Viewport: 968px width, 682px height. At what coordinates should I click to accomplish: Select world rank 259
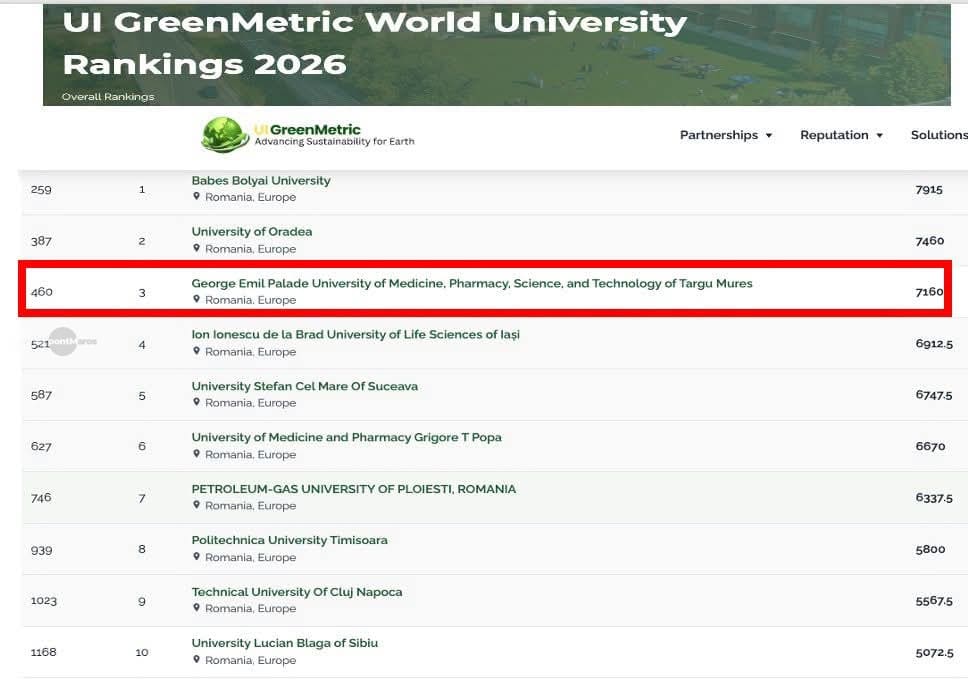(41, 189)
